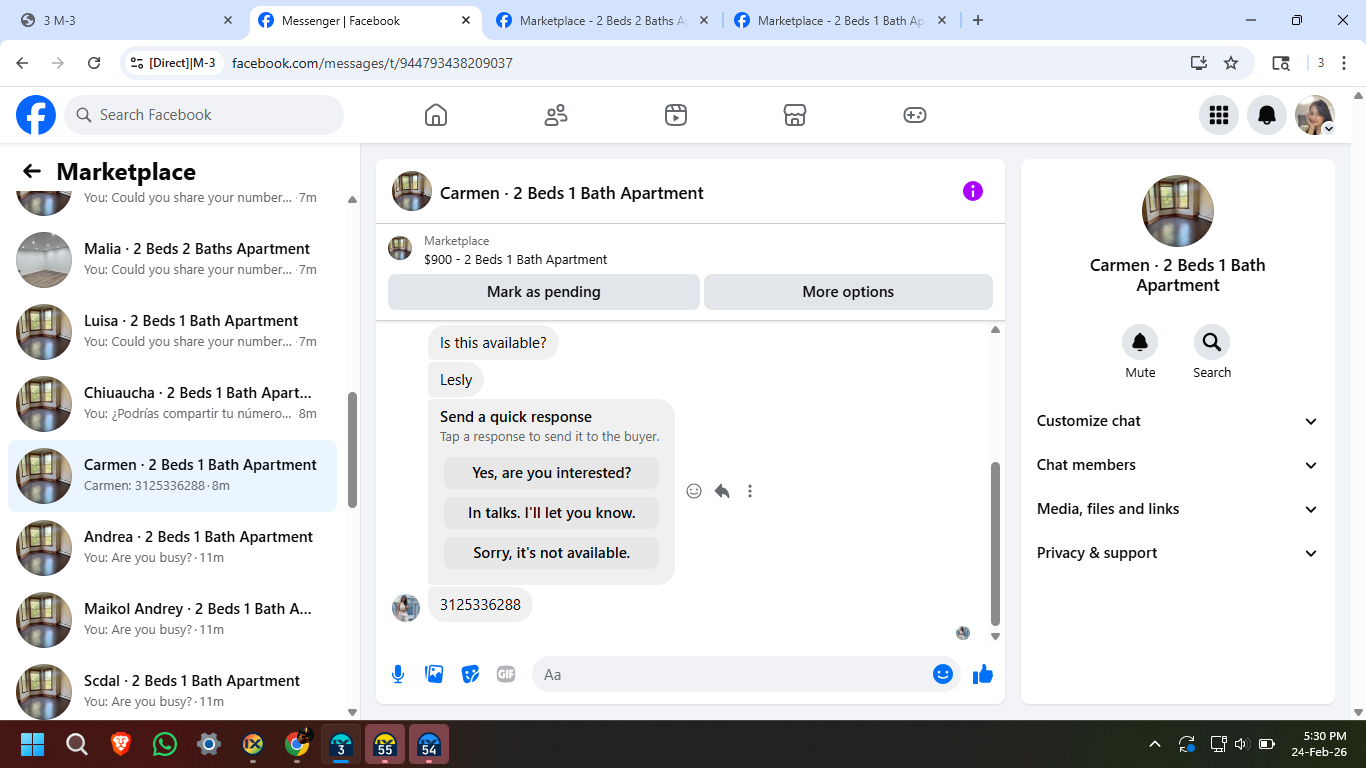This screenshot has width=1366, height=768.
Task: Open the Marketplace storefront icon
Action: (x=795, y=115)
